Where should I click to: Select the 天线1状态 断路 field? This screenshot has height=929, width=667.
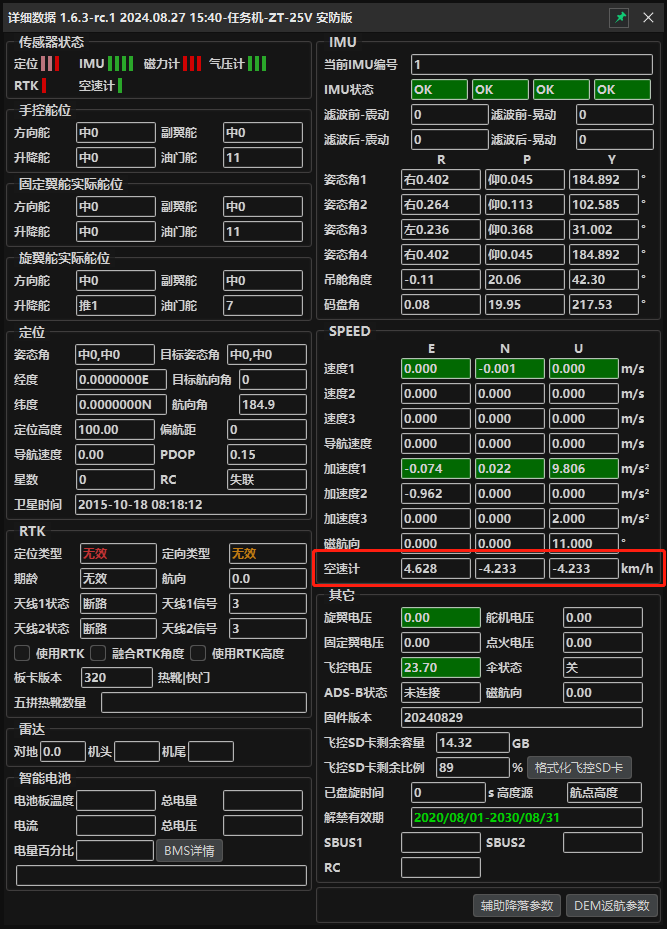click(x=118, y=603)
